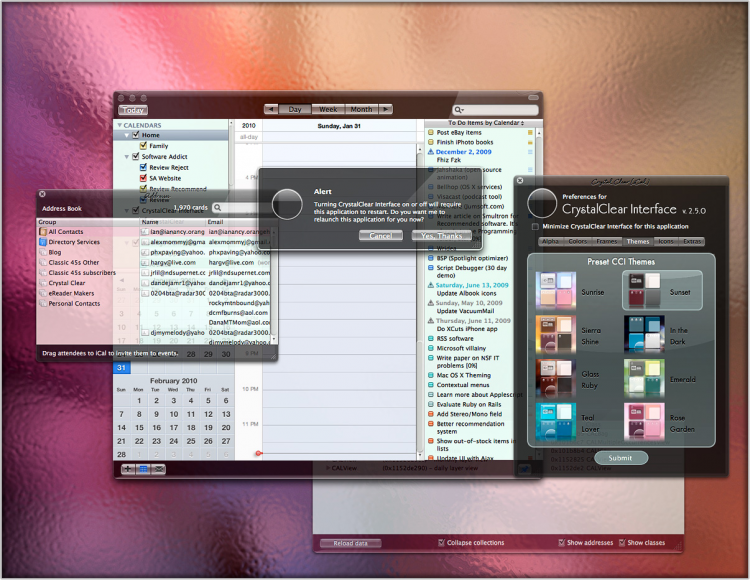Toggle the mini-month grid button in iCal
Viewport: 750px width, 580px height.
tap(143, 469)
